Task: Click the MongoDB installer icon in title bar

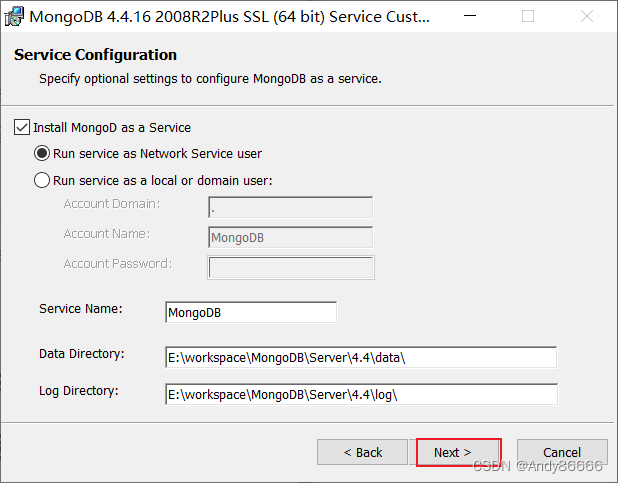Action: [x=15, y=17]
